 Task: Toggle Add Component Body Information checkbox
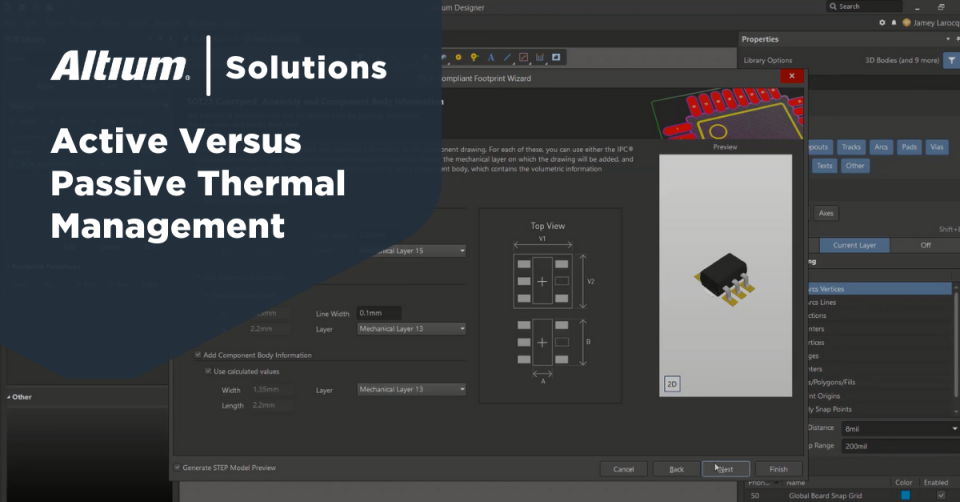pyautogui.click(x=198, y=355)
